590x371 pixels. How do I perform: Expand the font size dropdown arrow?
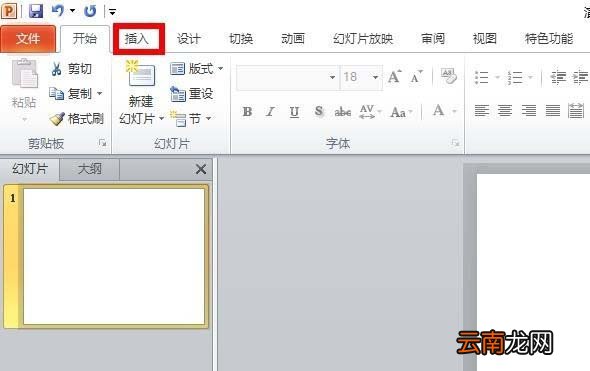click(376, 77)
